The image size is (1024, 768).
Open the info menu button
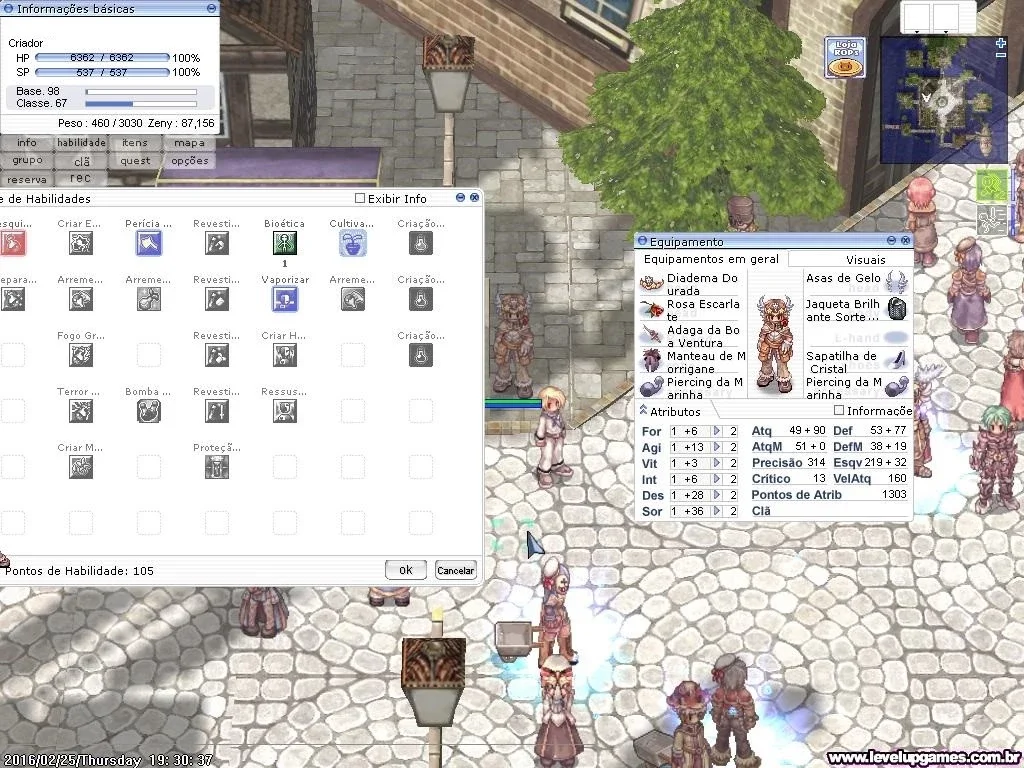[27, 142]
